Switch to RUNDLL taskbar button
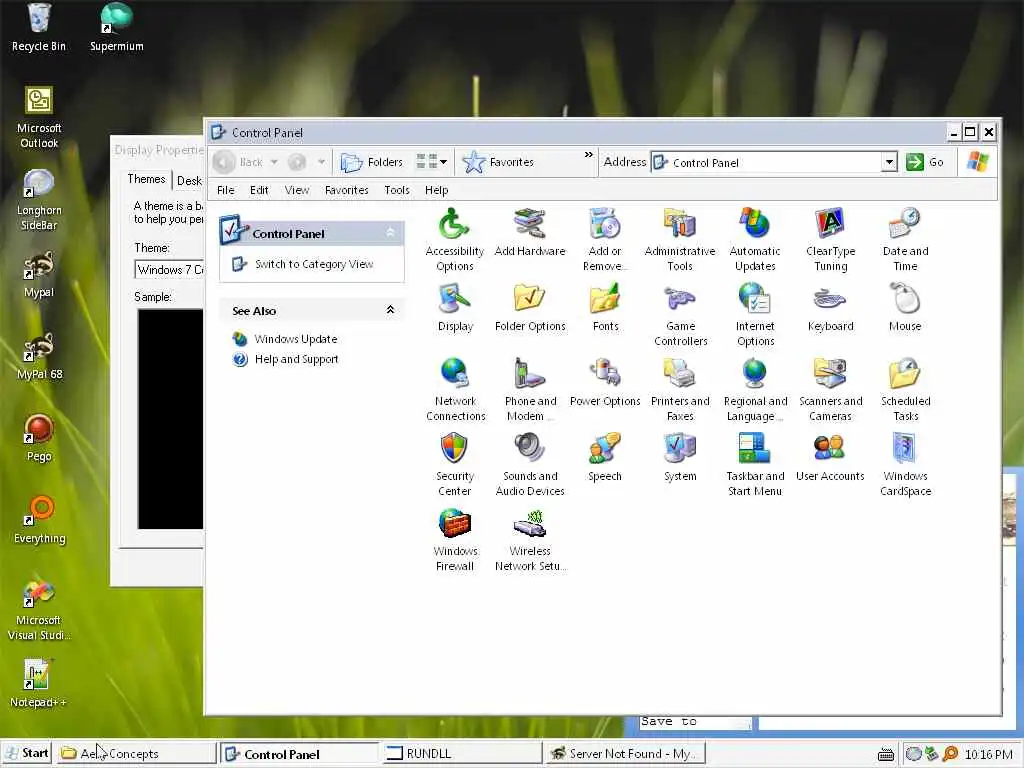Viewport: 1024px width, 768px height. point(461,753)
